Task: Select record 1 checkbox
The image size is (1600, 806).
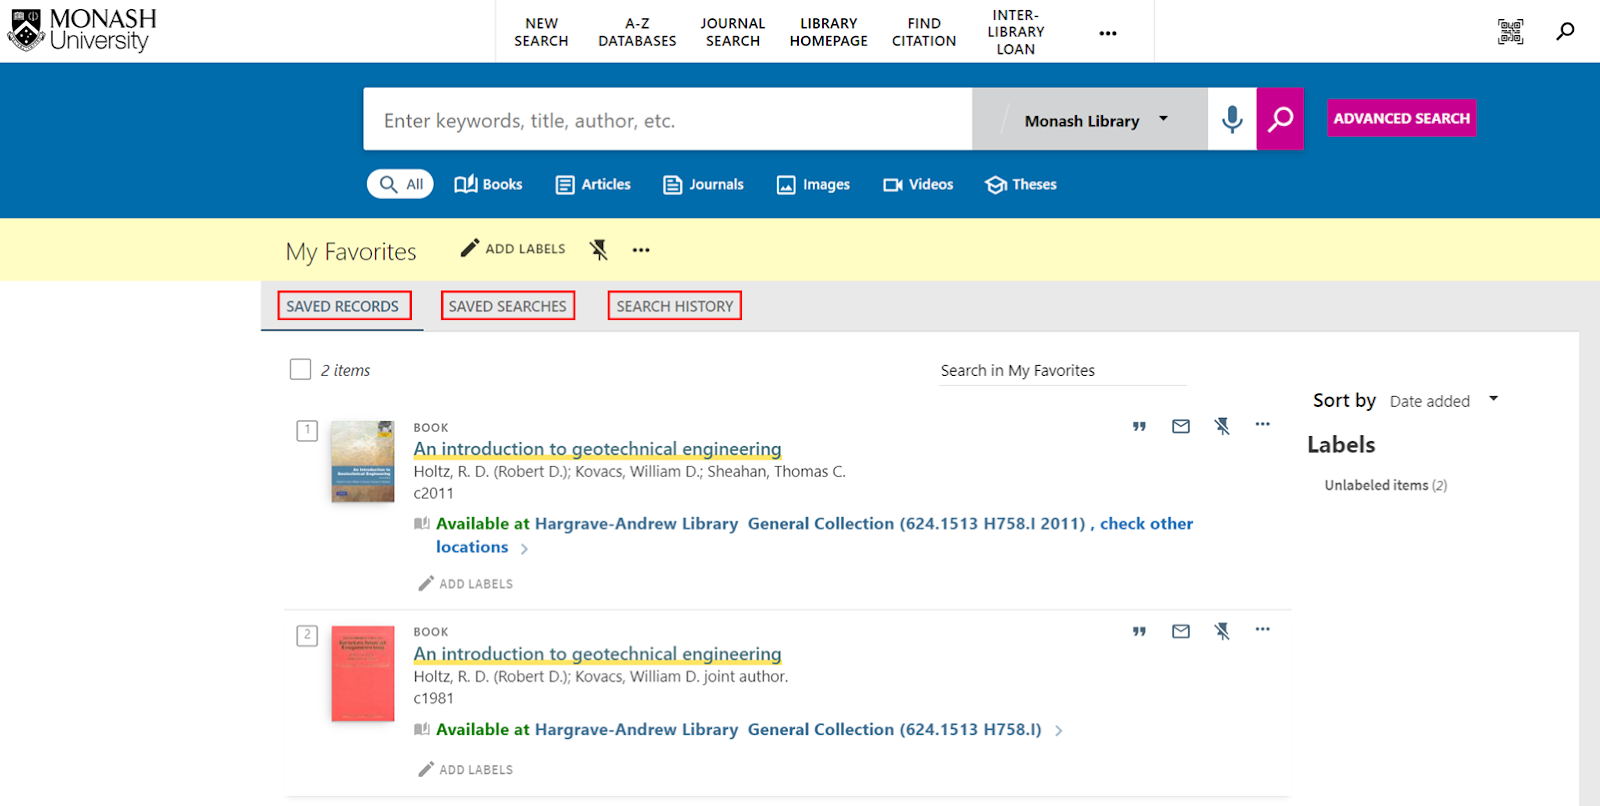Action: point(307,431)
